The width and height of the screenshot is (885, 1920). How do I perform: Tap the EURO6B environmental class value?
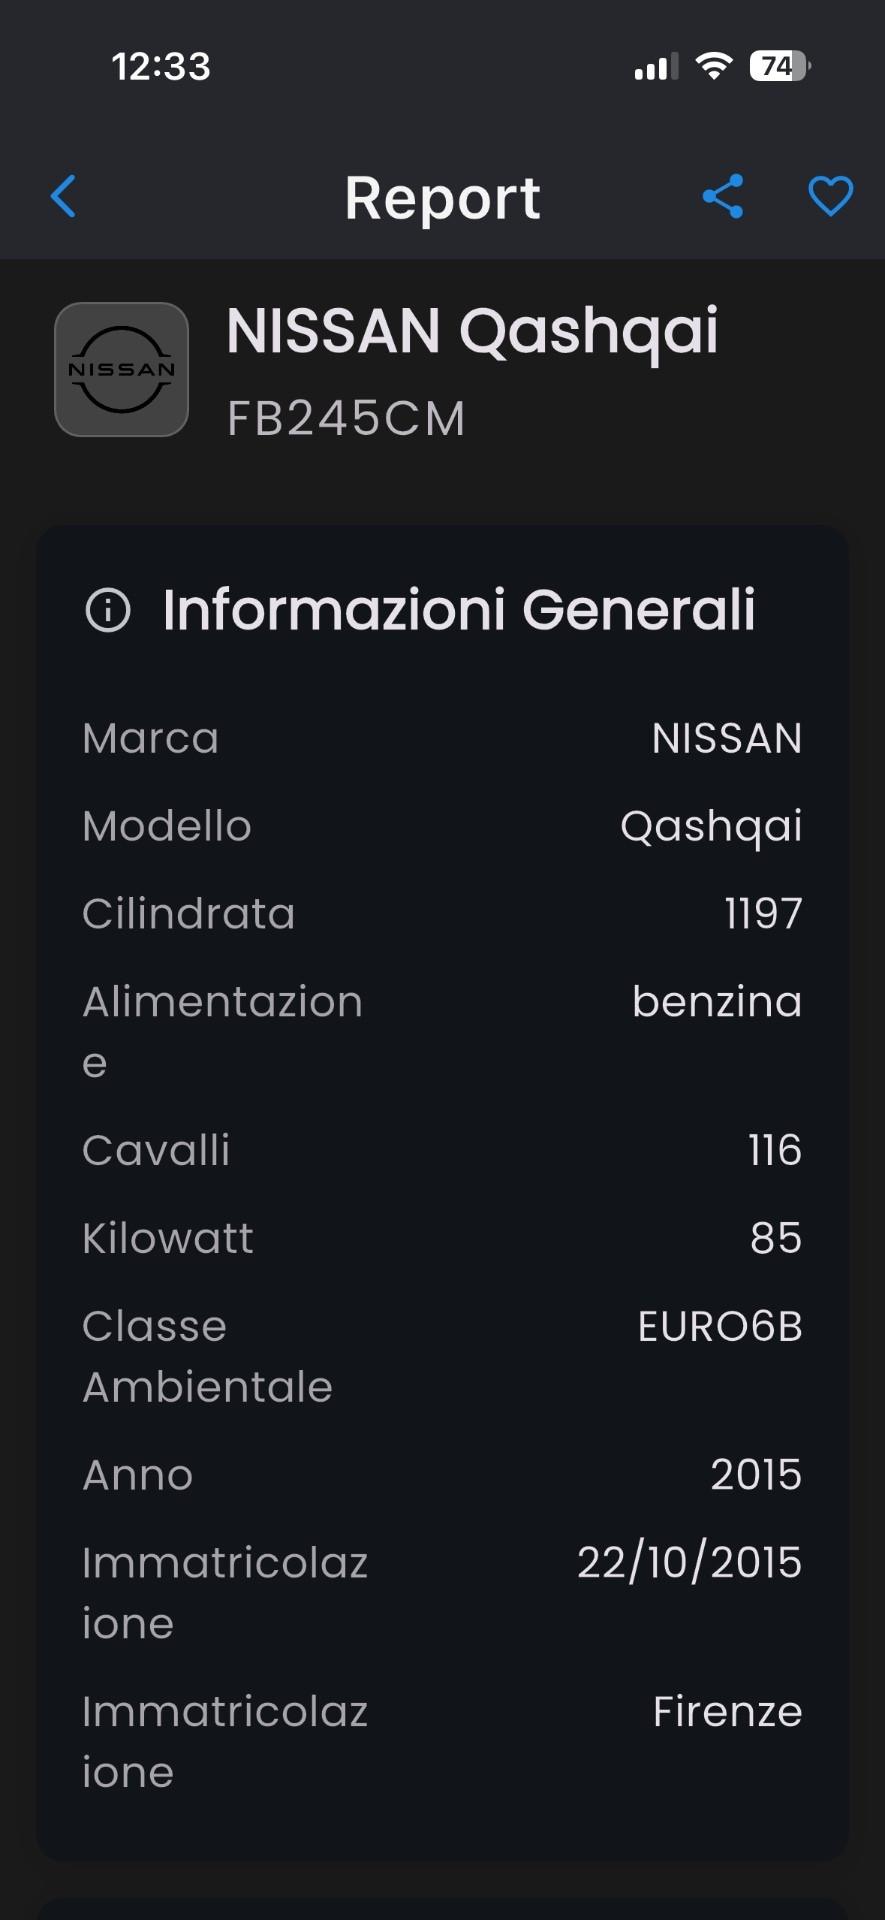[x=720, y=1327]
